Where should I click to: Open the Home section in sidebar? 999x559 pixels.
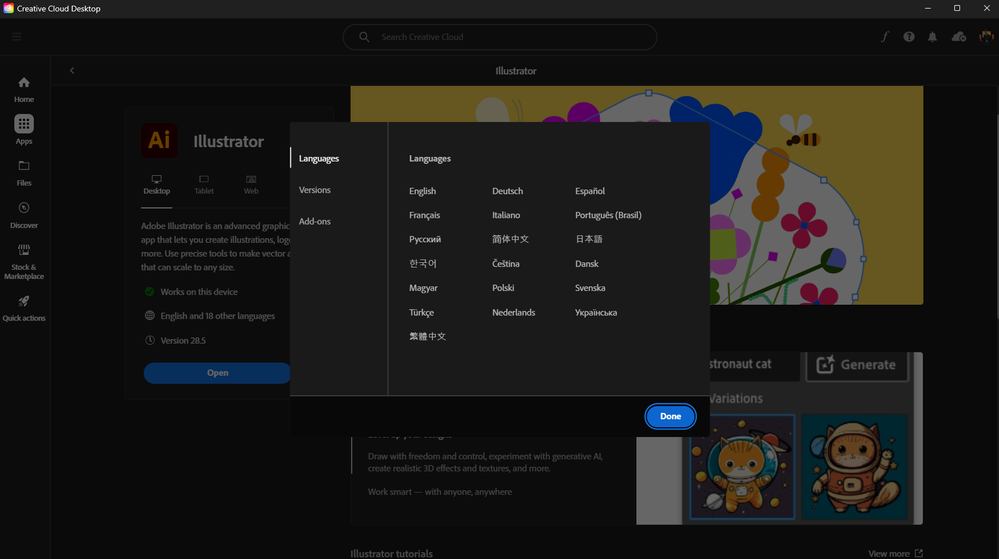coord(24,89)
